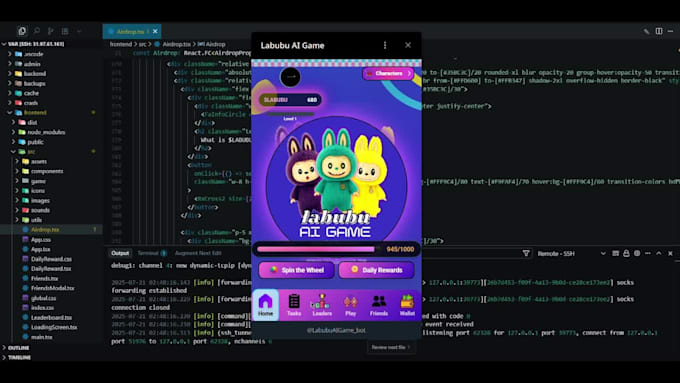Open the three-dot menu in Labubu AI Game window
This screenshot has height=383, width=680.
point(385,45)
